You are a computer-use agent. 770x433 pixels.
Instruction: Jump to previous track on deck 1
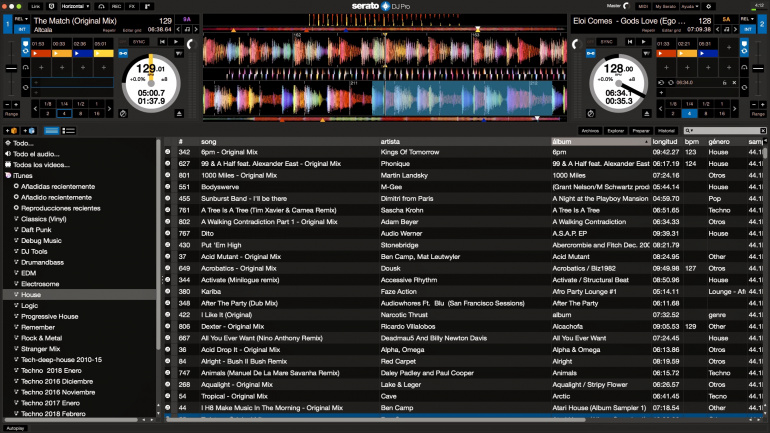pyautogui.click(x=163, y=42)
